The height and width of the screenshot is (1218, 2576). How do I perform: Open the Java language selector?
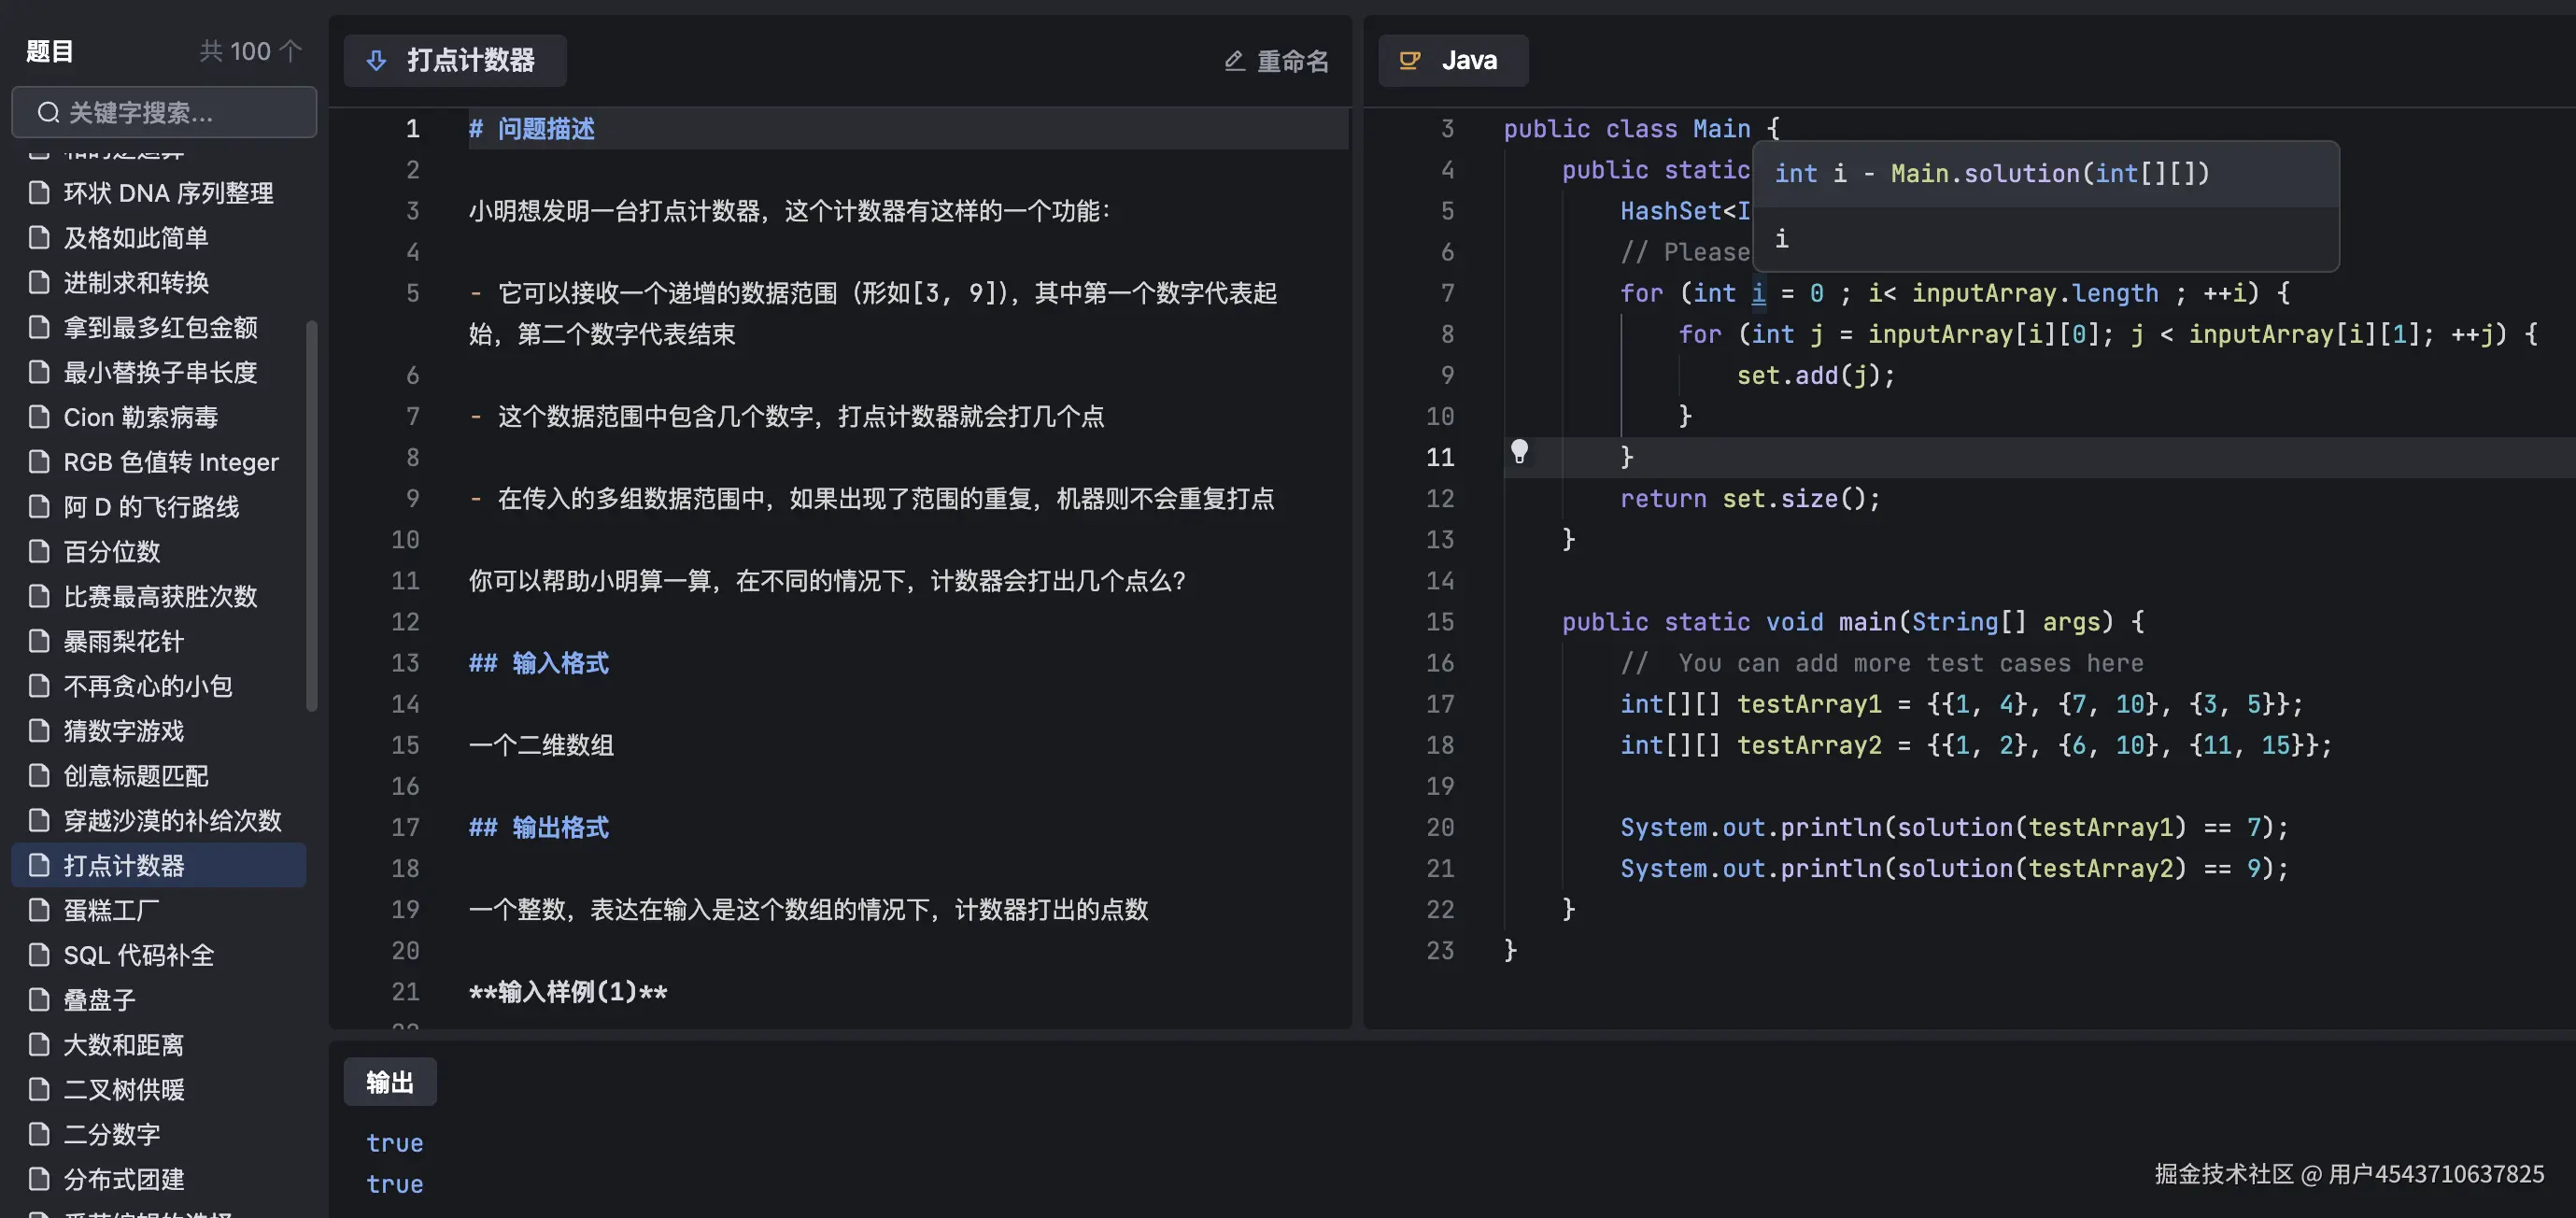point(1453,60)
